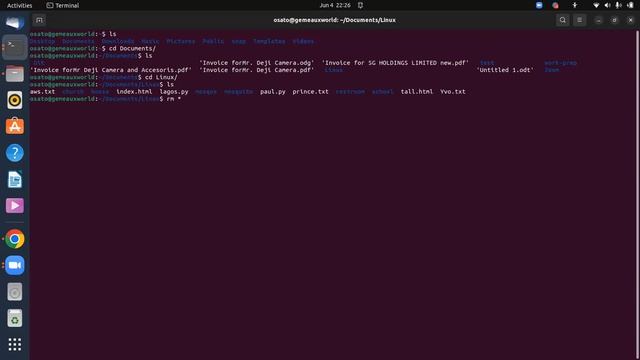Click 'Yvo.txt' in the listing
The width and height of the screenshot is (640, 360).
point(453,91)
